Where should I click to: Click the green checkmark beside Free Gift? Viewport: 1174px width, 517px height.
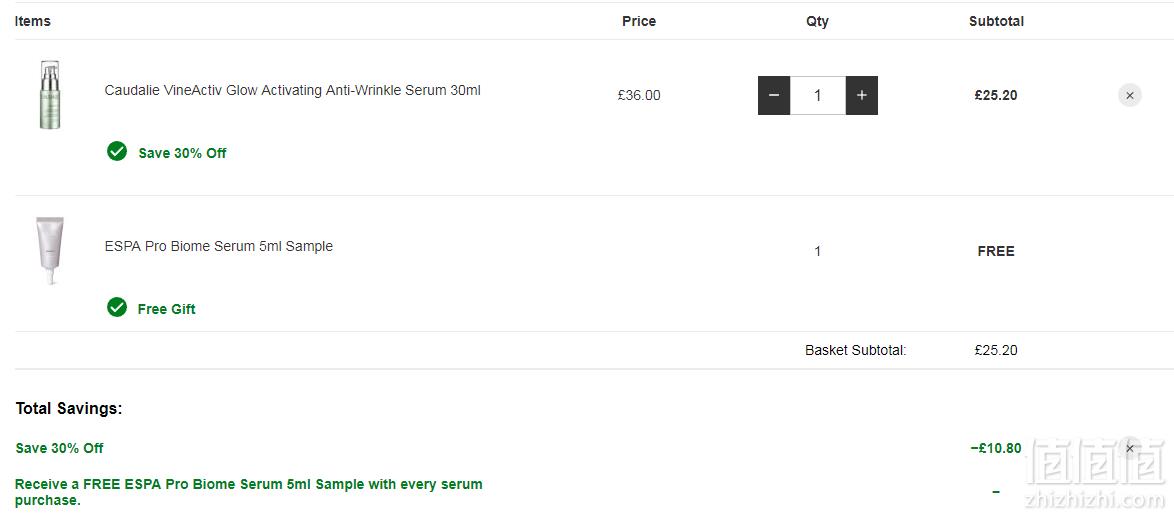pos(117,308)
